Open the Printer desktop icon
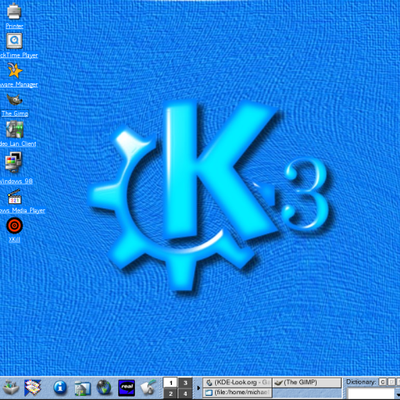The image size is (400, 400). 14,11
